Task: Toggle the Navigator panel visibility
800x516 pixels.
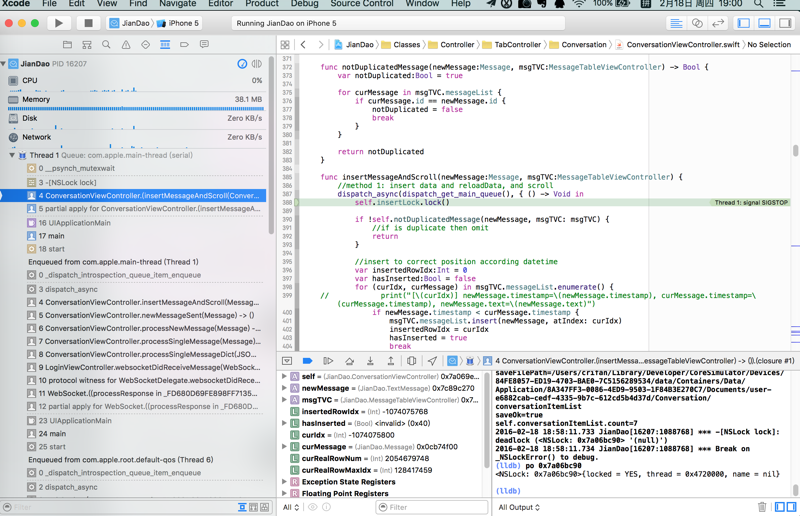Action: pos(743,23)
